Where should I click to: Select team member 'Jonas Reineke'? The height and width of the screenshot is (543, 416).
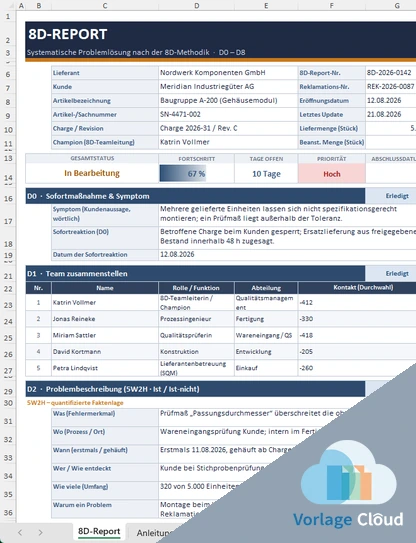[x=105, y=319]
